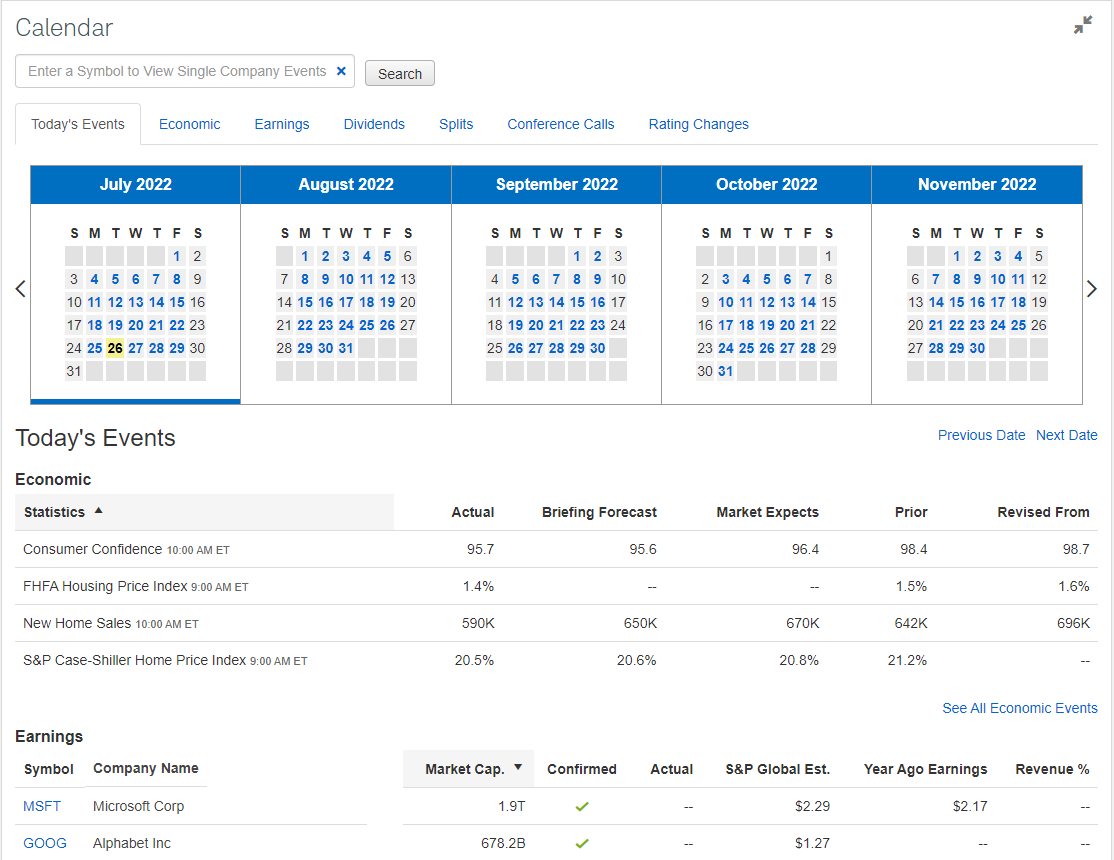Click Microsoft's 1.9T market cap value
This screenshot has width=1114, height=860.
pyautogui.click(x=512, y=806)
